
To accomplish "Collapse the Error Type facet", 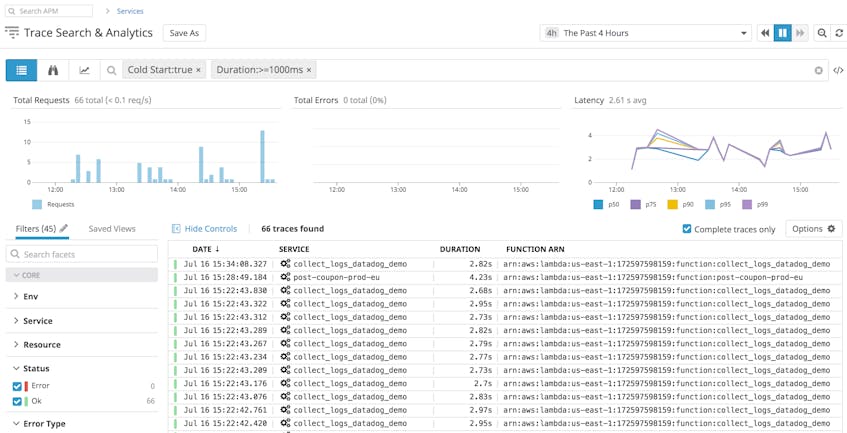I will point(15,424).
